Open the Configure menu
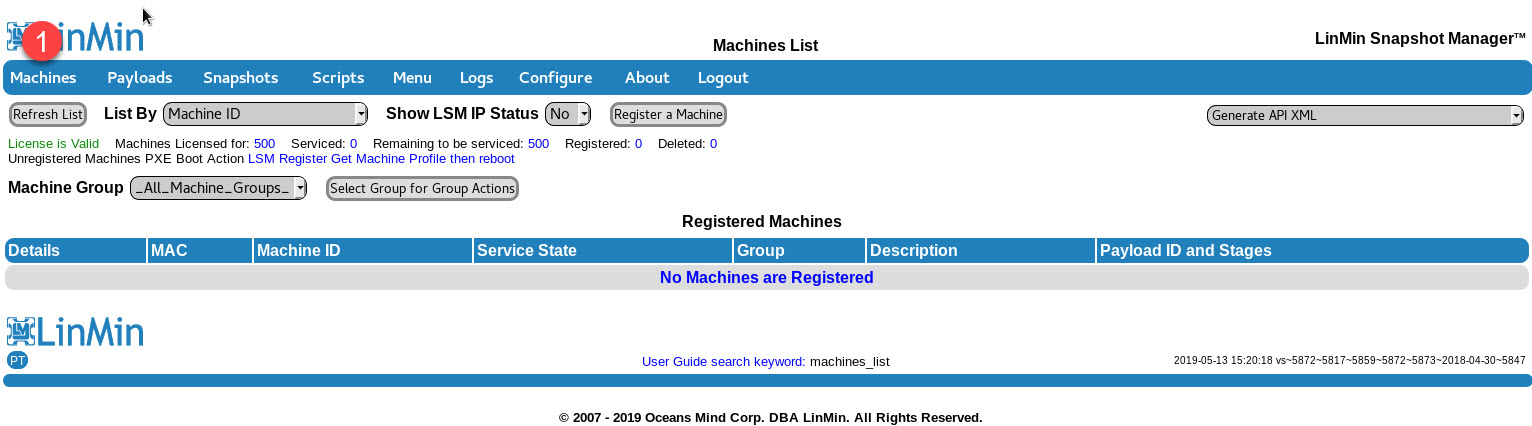This screenshot has height=426, width=1532. coord(555,77)
